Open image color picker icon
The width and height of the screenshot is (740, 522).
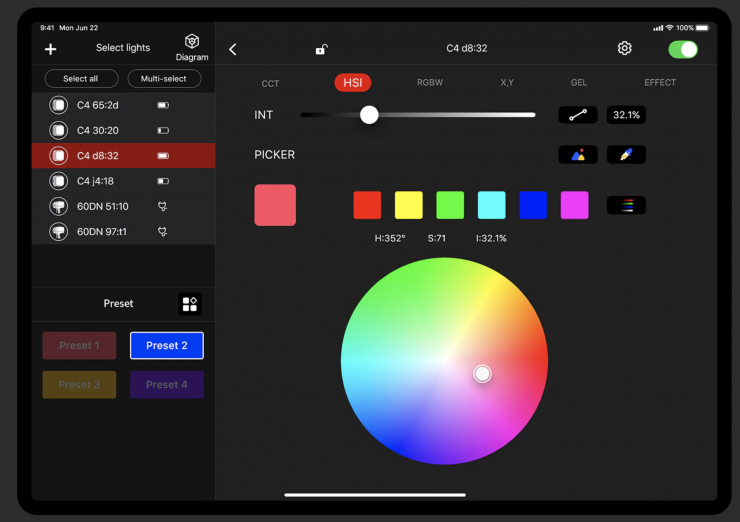[578, 155]
